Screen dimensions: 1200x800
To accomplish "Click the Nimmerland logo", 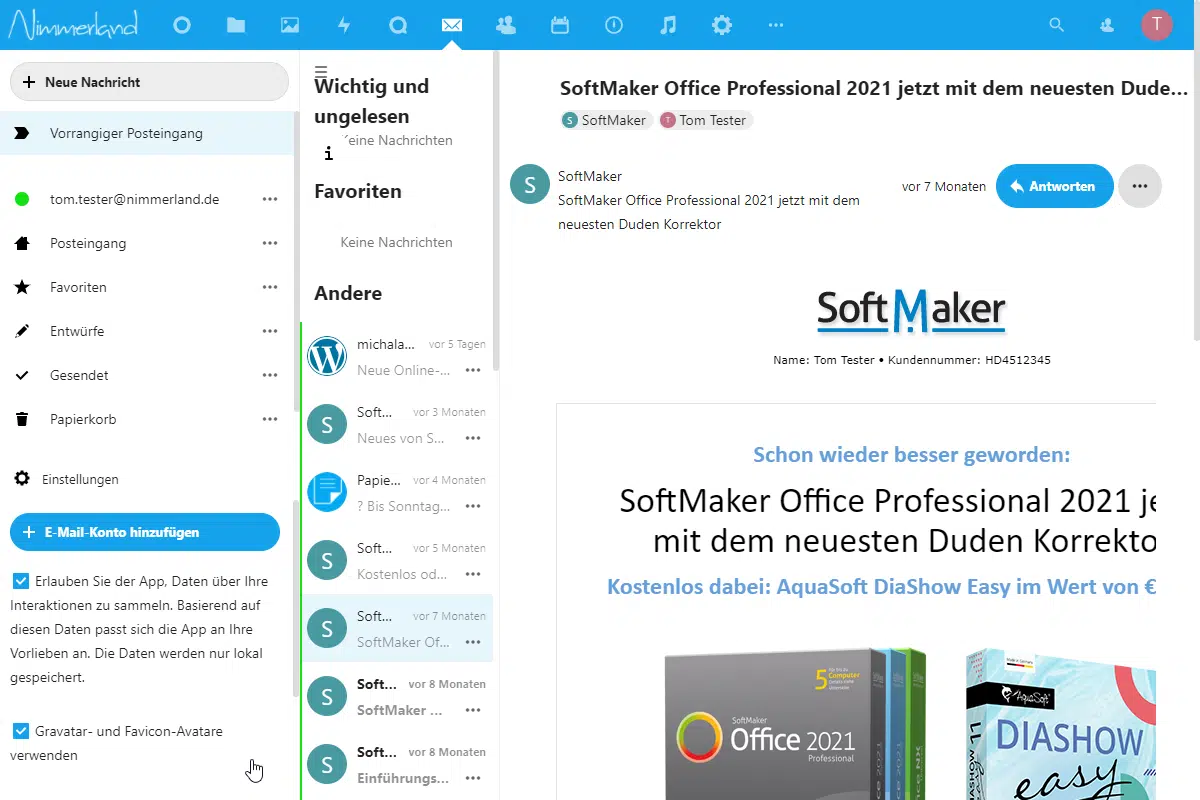I will tap(73, 25).
